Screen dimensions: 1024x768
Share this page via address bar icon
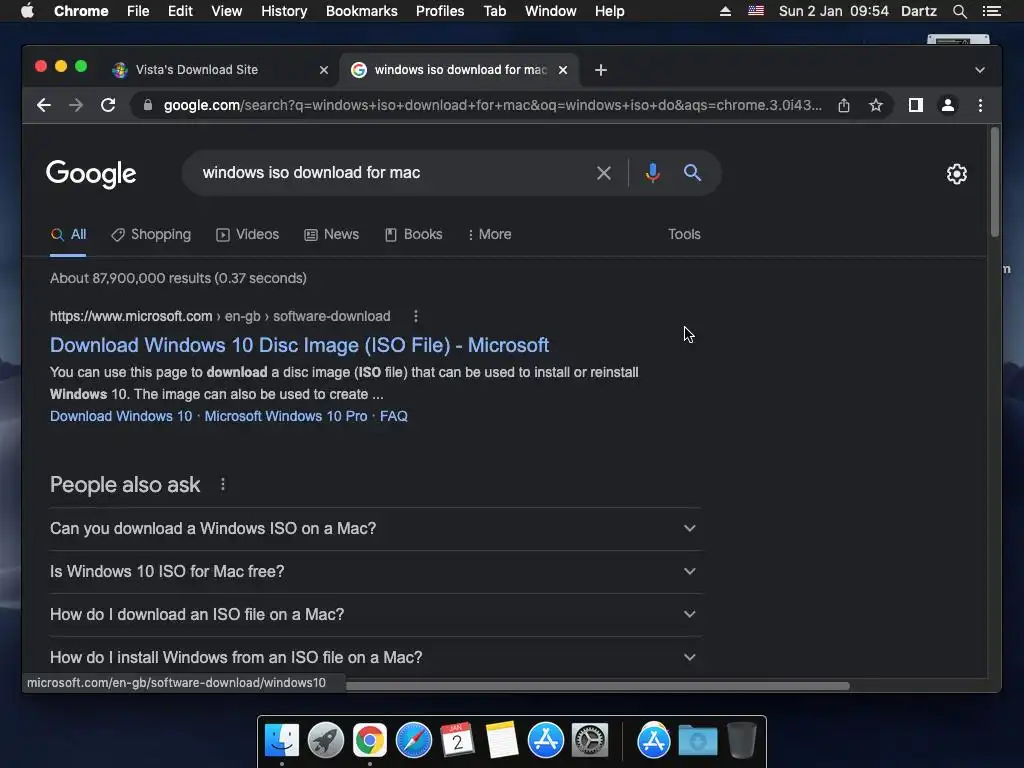pos(844,105)
